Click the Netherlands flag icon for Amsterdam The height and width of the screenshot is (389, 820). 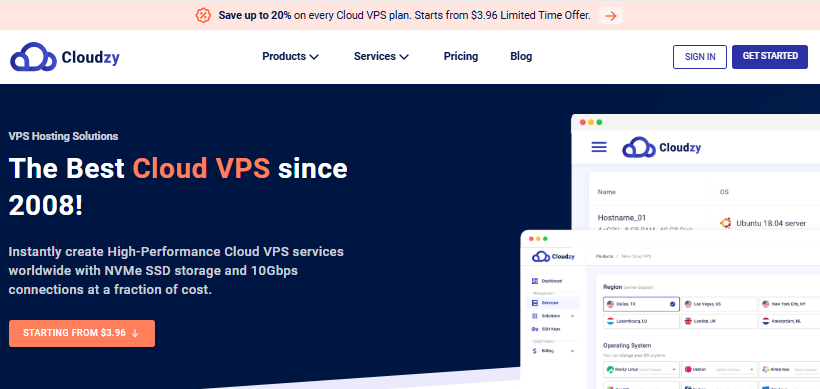(766, 321)
